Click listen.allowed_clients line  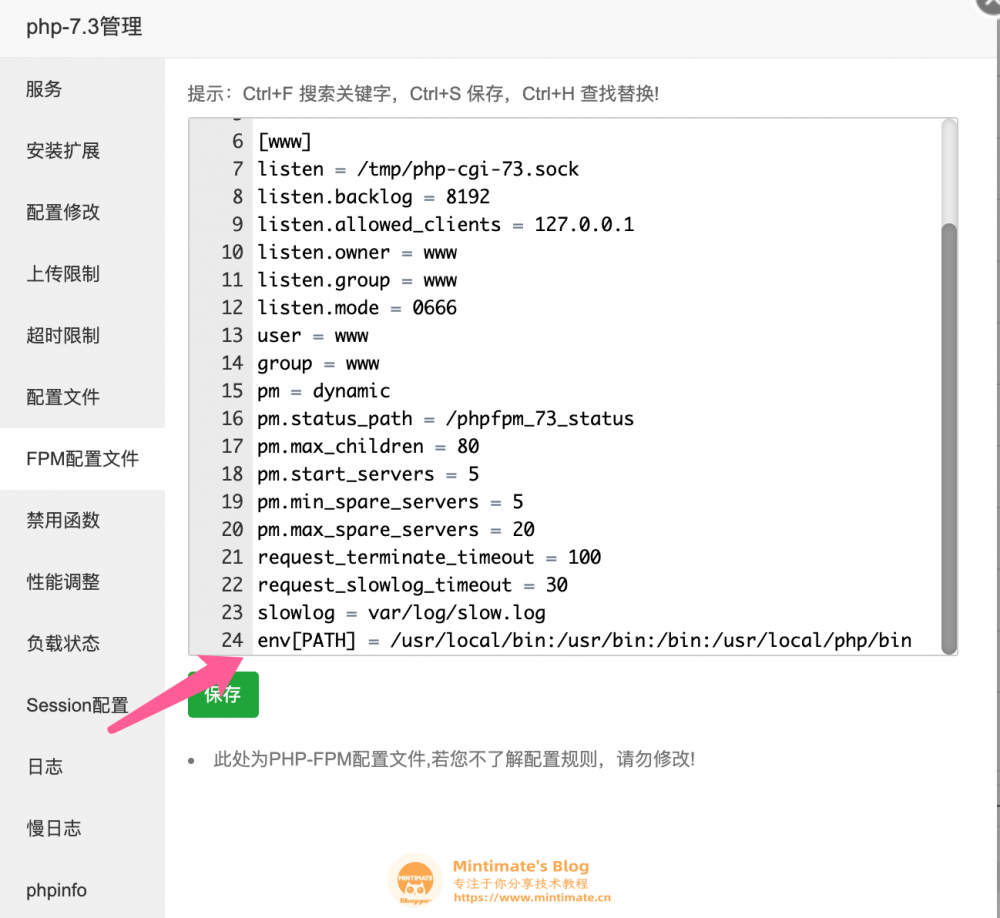point(445,225)
